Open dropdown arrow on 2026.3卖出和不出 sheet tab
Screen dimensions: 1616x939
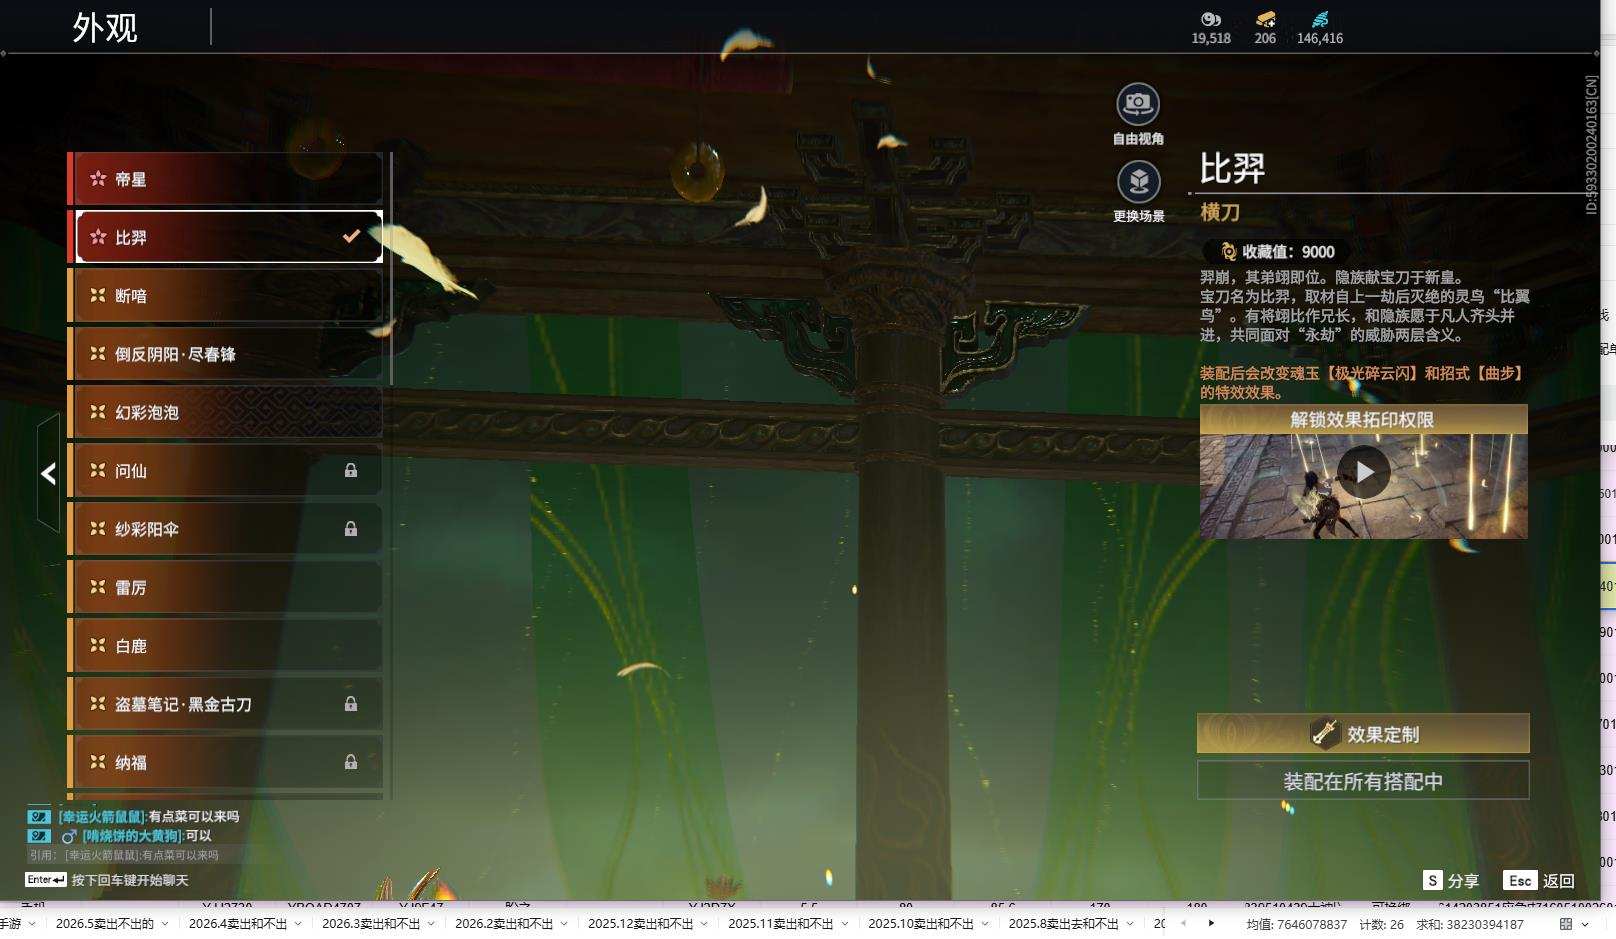tap(430, 924)
